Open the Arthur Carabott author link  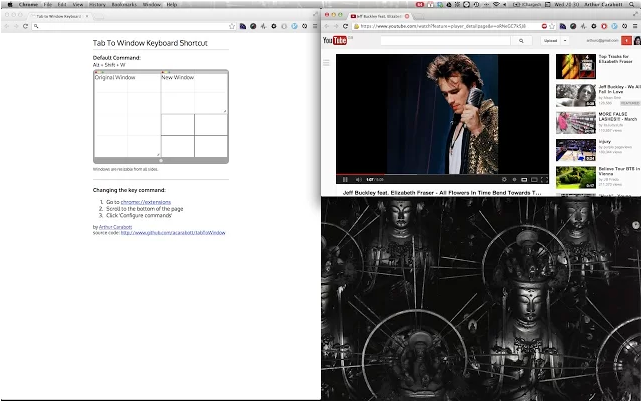tap(115, 227)
